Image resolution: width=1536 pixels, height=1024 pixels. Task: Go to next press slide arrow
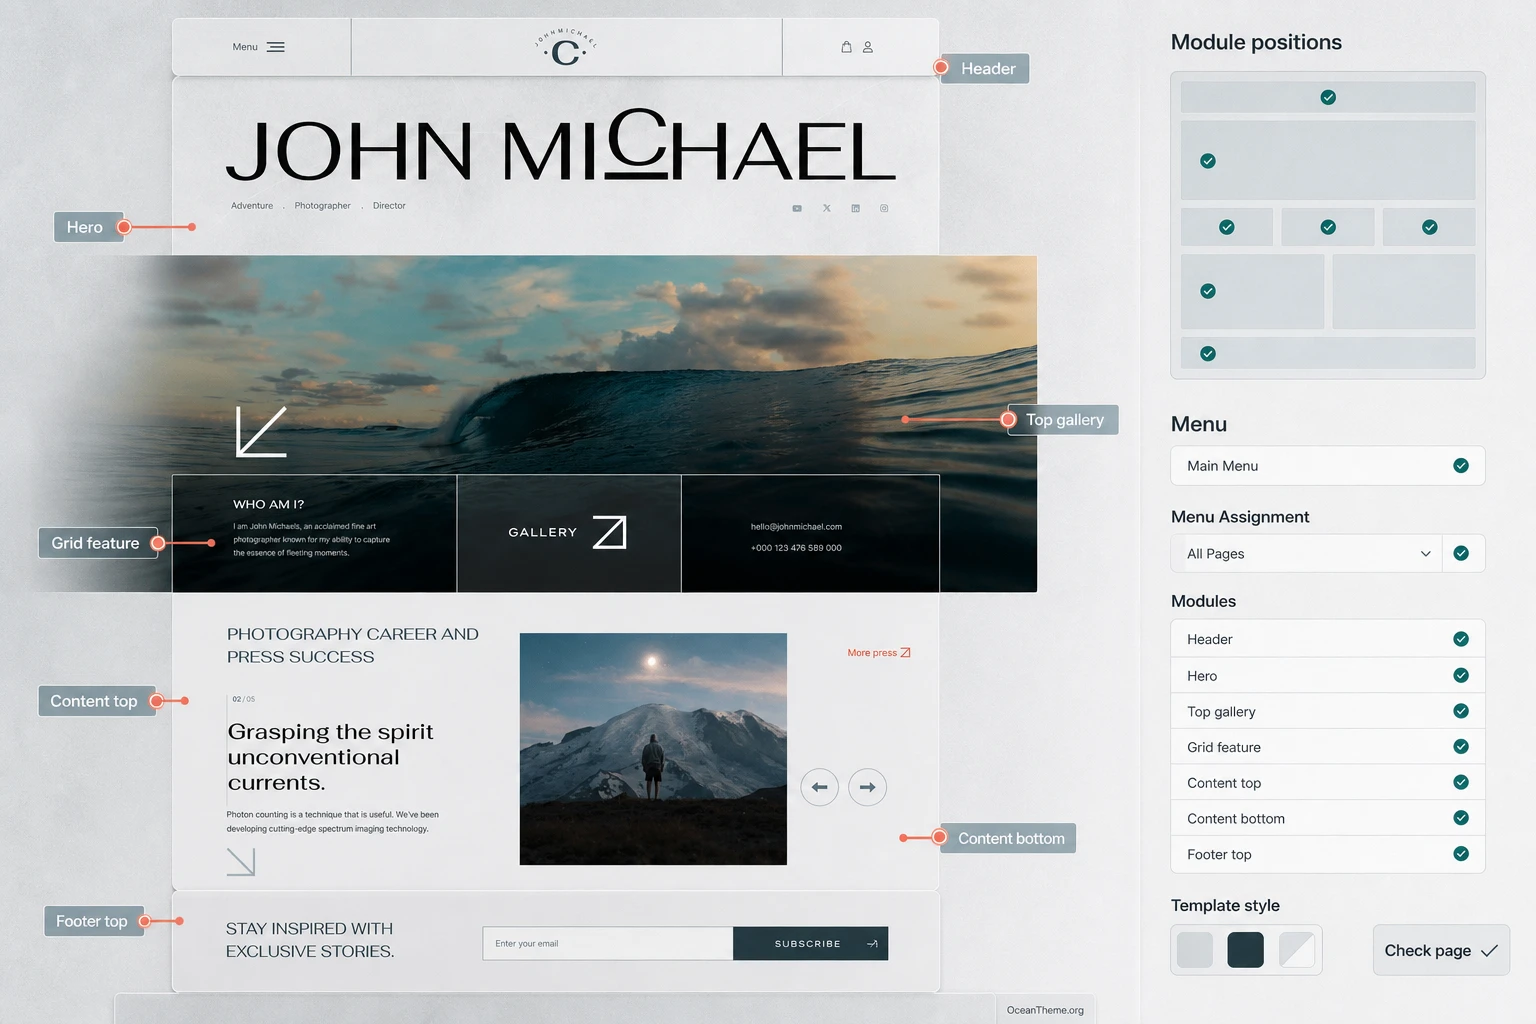pos(867,787)
